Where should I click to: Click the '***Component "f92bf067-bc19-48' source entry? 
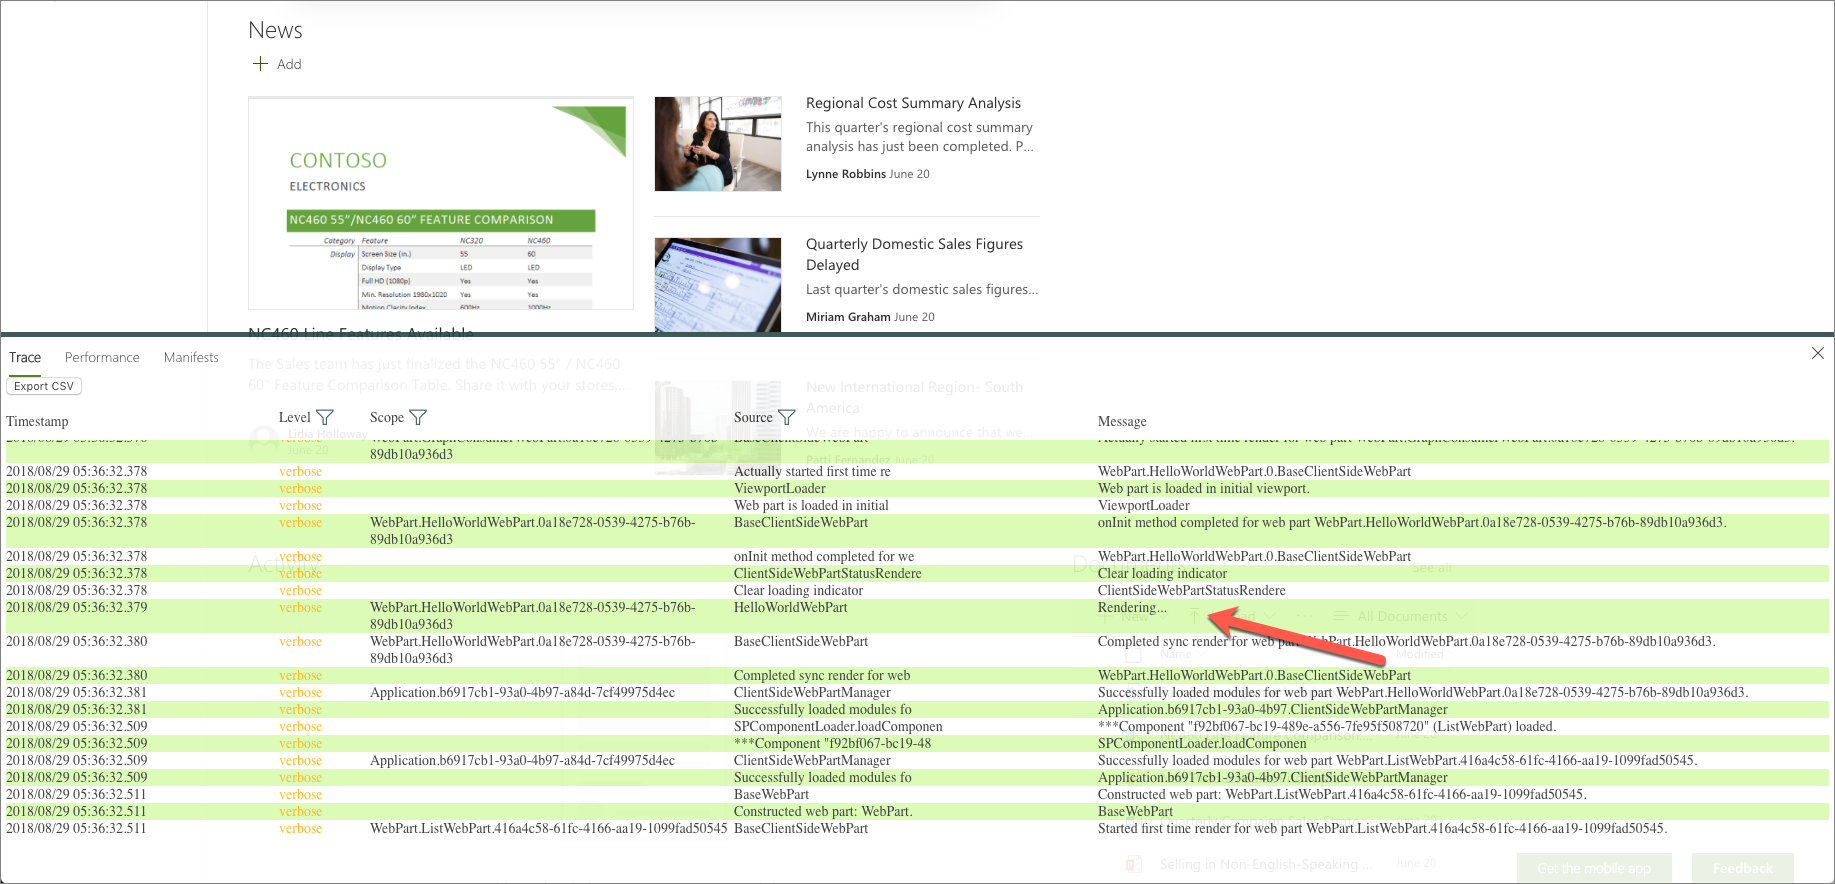[832, 744]
